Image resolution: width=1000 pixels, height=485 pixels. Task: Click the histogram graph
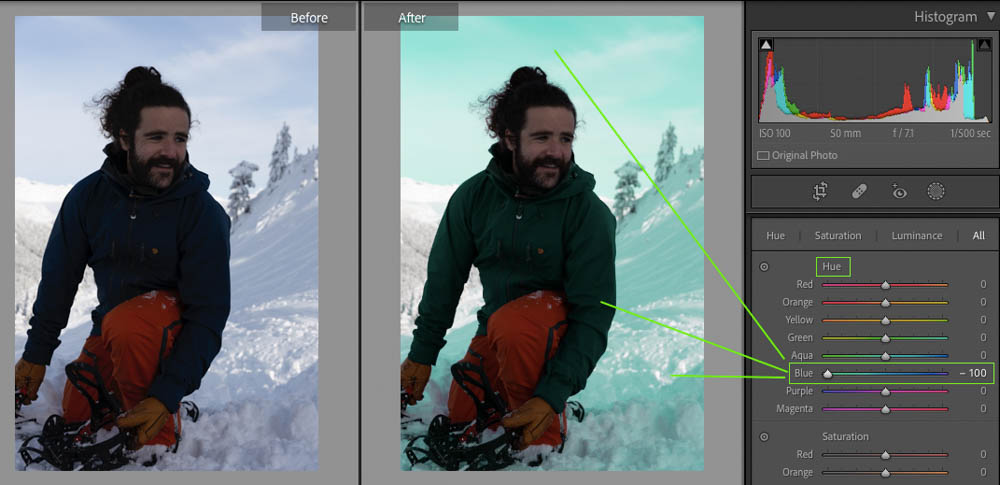point(874,80)
